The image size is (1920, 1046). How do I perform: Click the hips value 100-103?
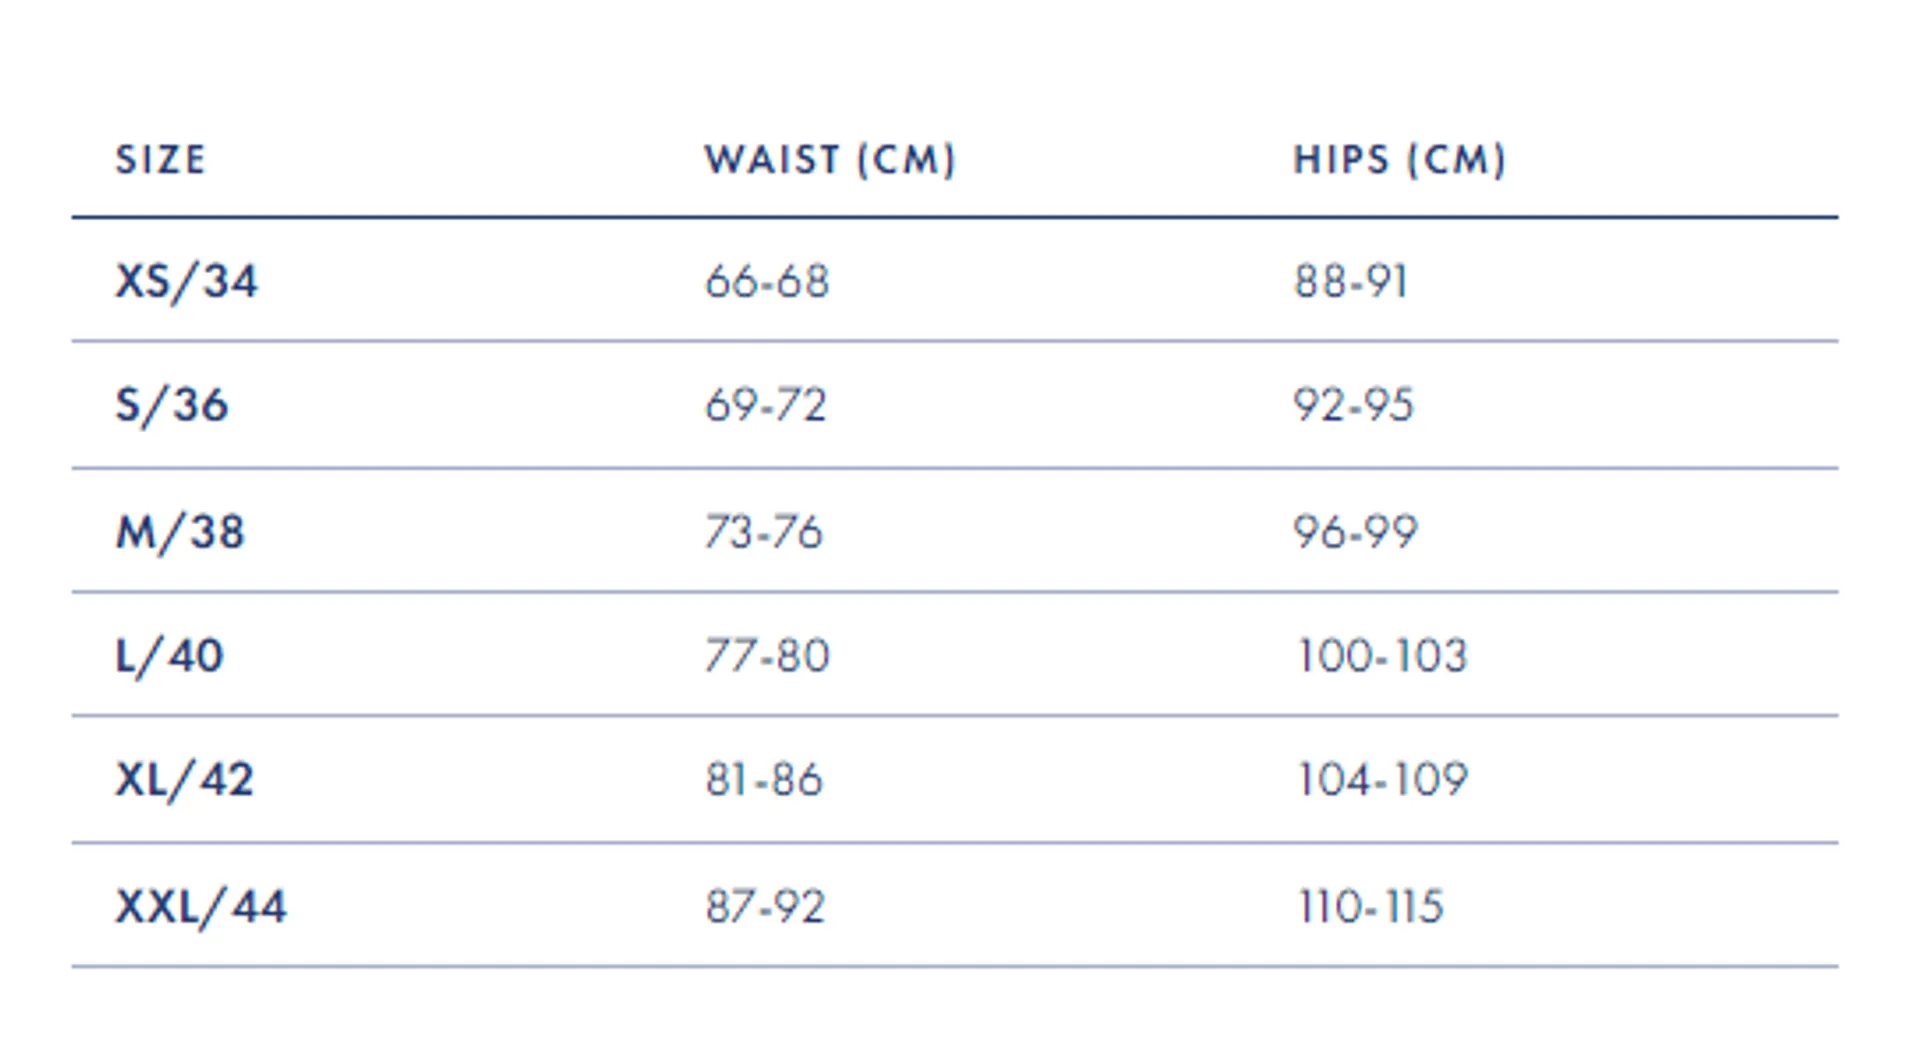pyautogui.click(x=1382, y=656)
